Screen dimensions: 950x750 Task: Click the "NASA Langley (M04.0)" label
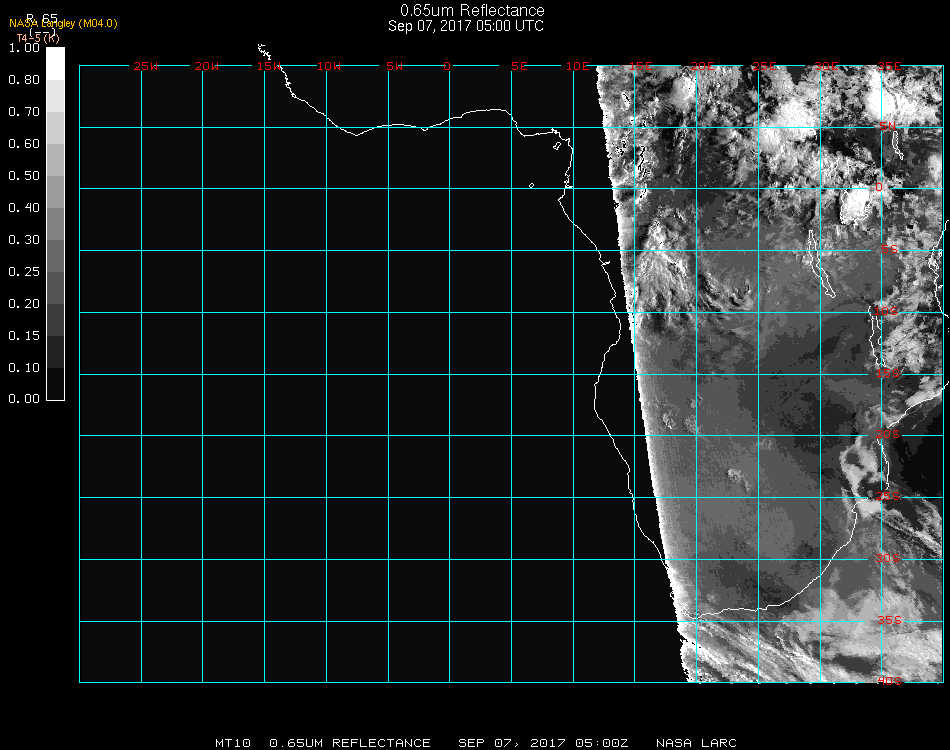click(63, 24)
